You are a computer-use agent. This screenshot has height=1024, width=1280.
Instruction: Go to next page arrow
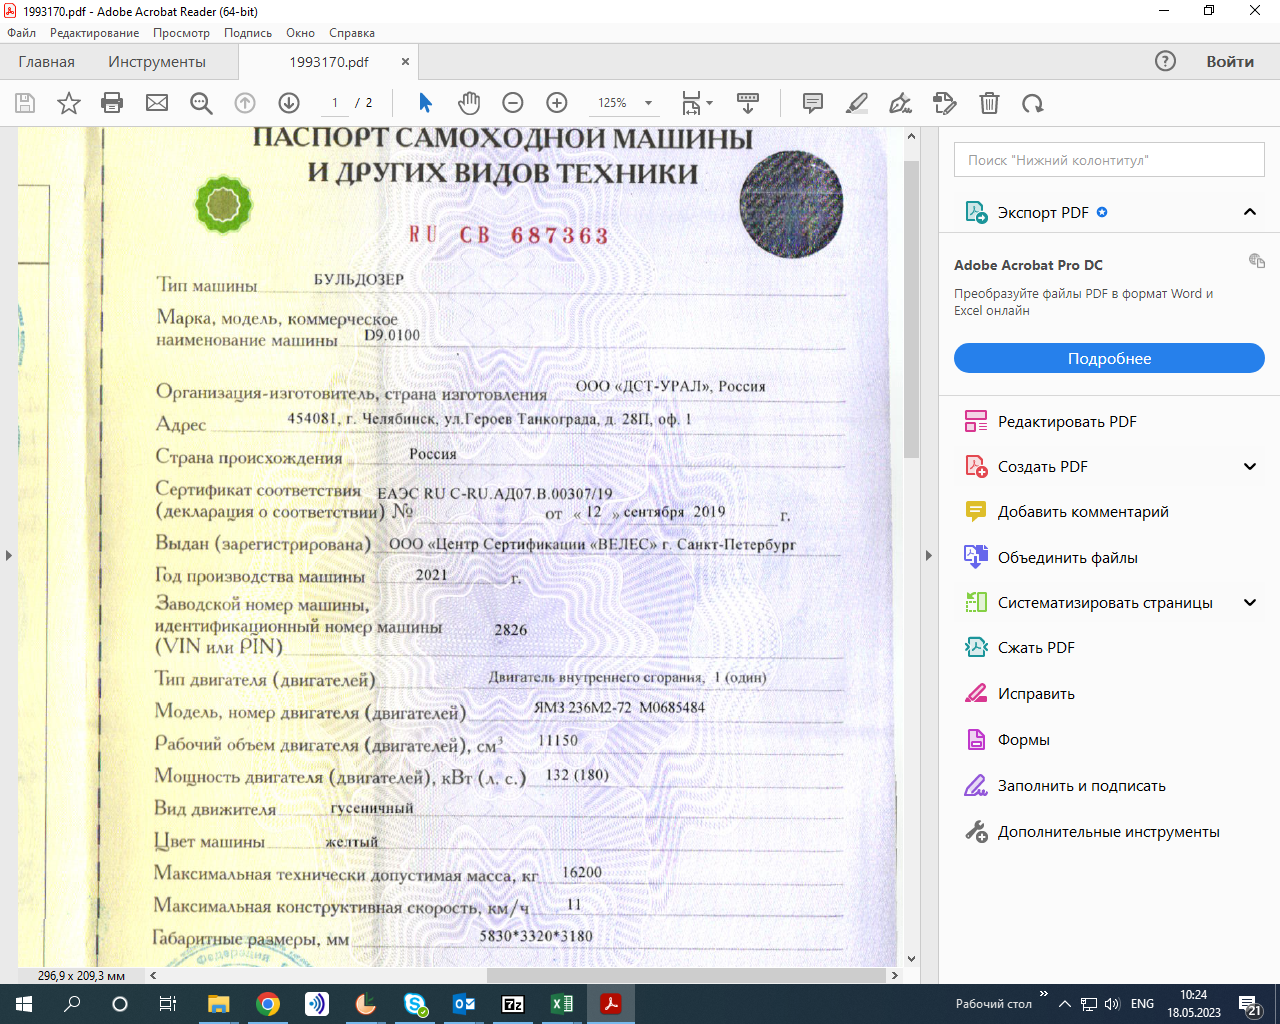289,103
